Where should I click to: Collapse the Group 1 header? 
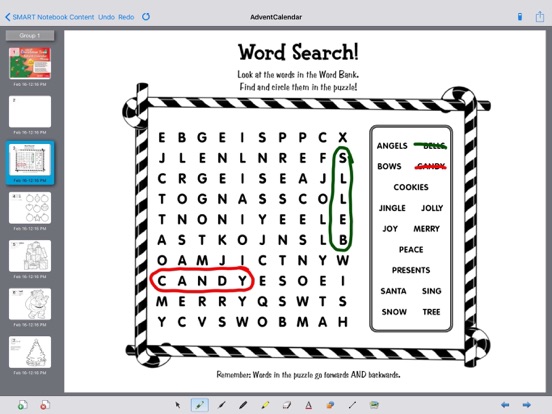tap(30, 36)
